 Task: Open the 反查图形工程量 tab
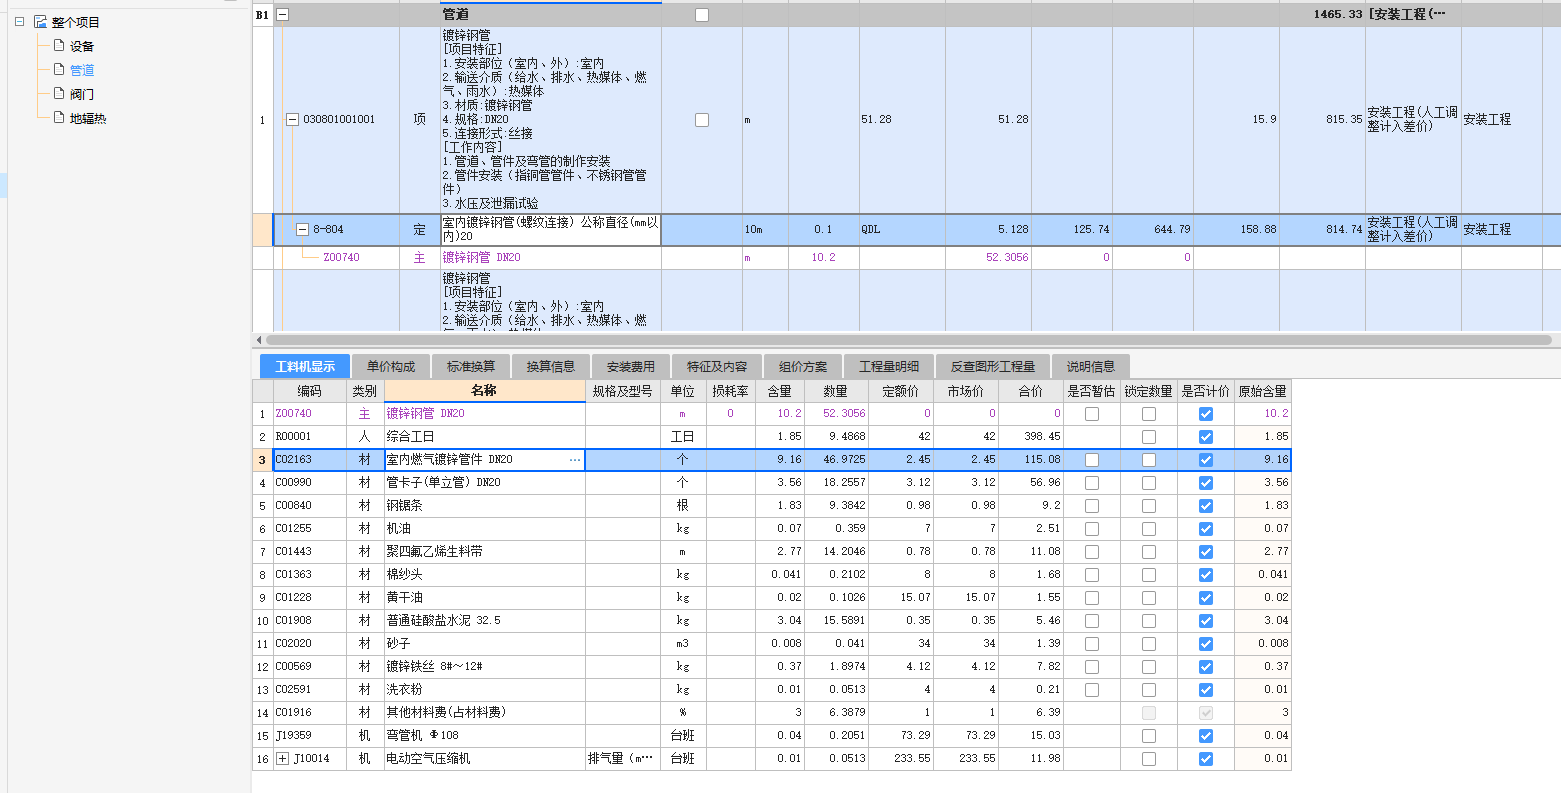point(992,367)
